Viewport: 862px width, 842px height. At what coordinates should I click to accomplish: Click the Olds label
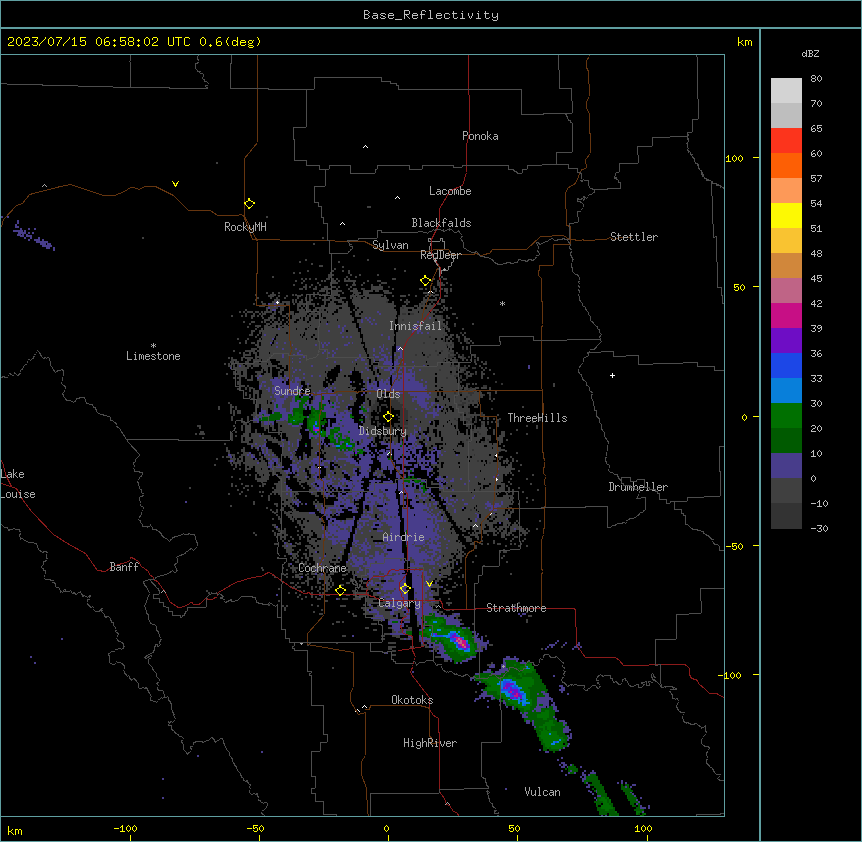388,394
